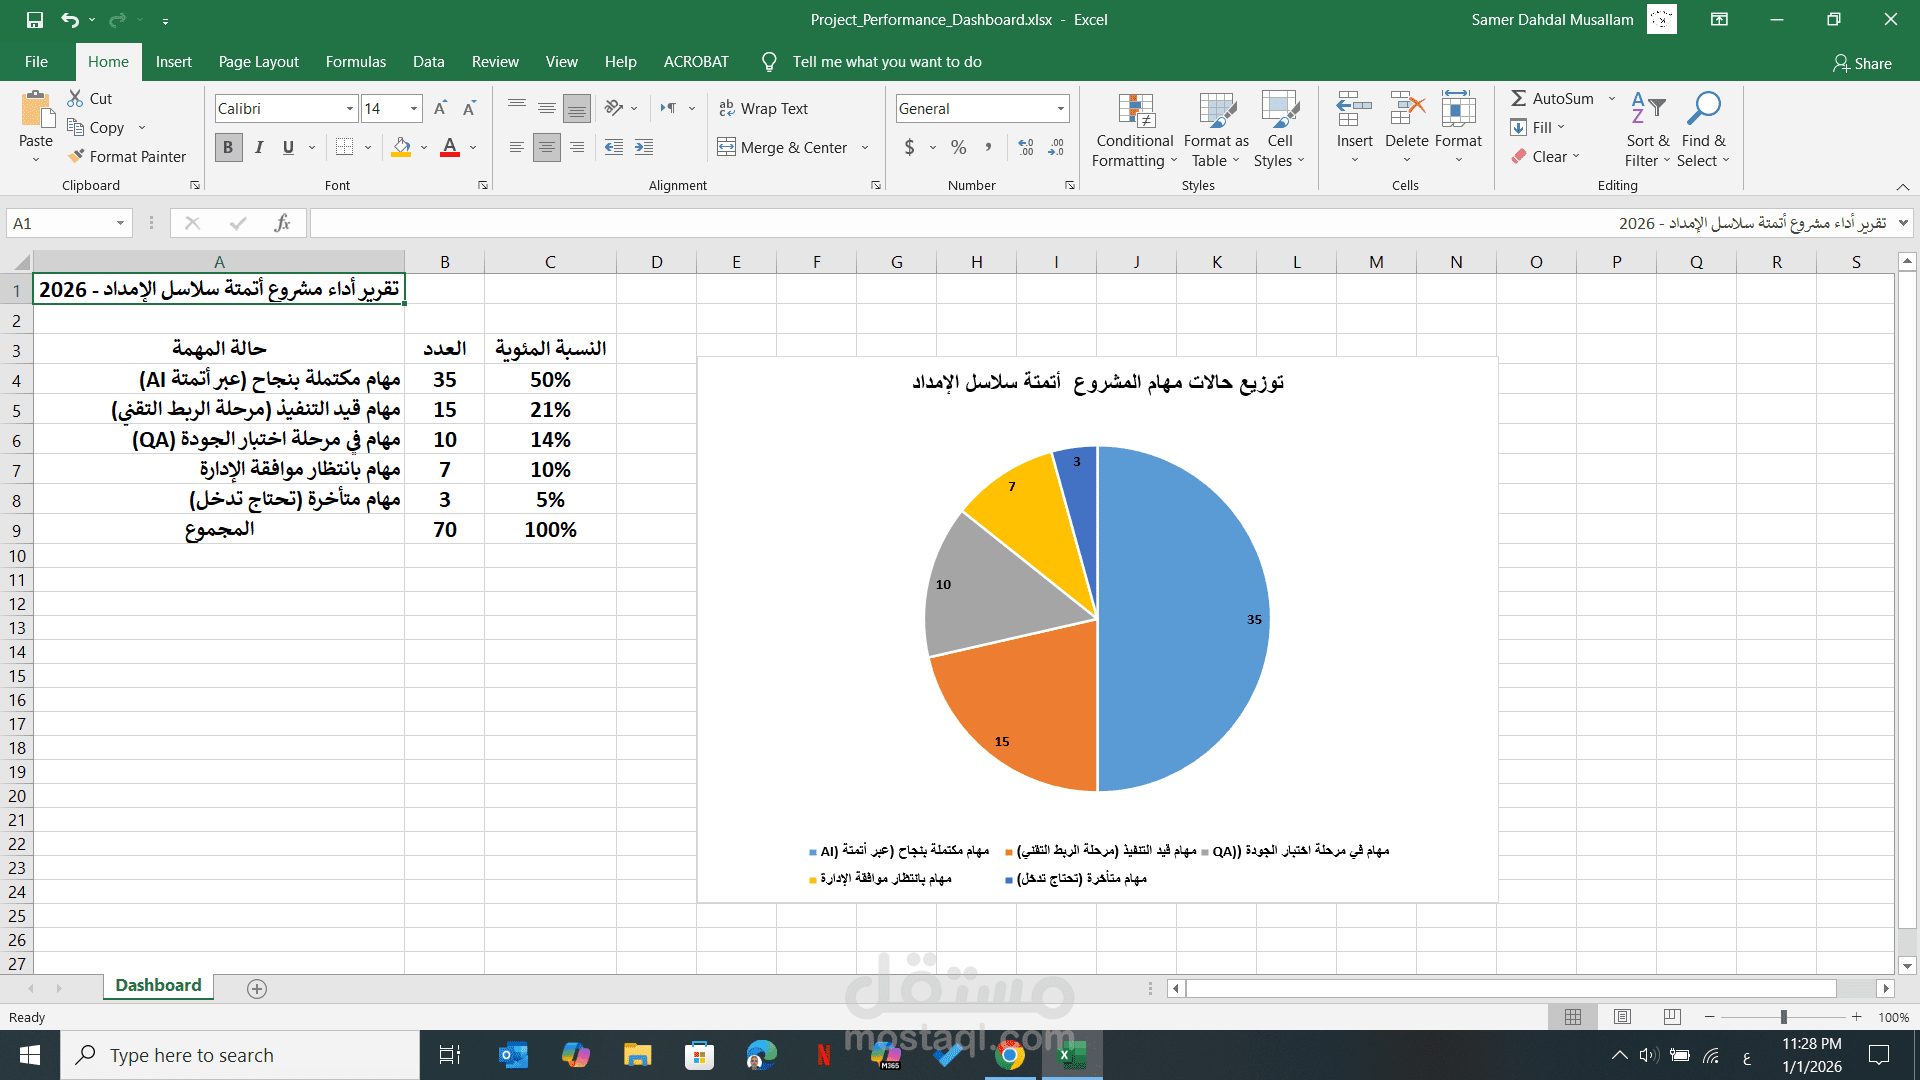The image size is (1920, 1080).
Task: Open the Font size dropdown
Action: point(411,108)
